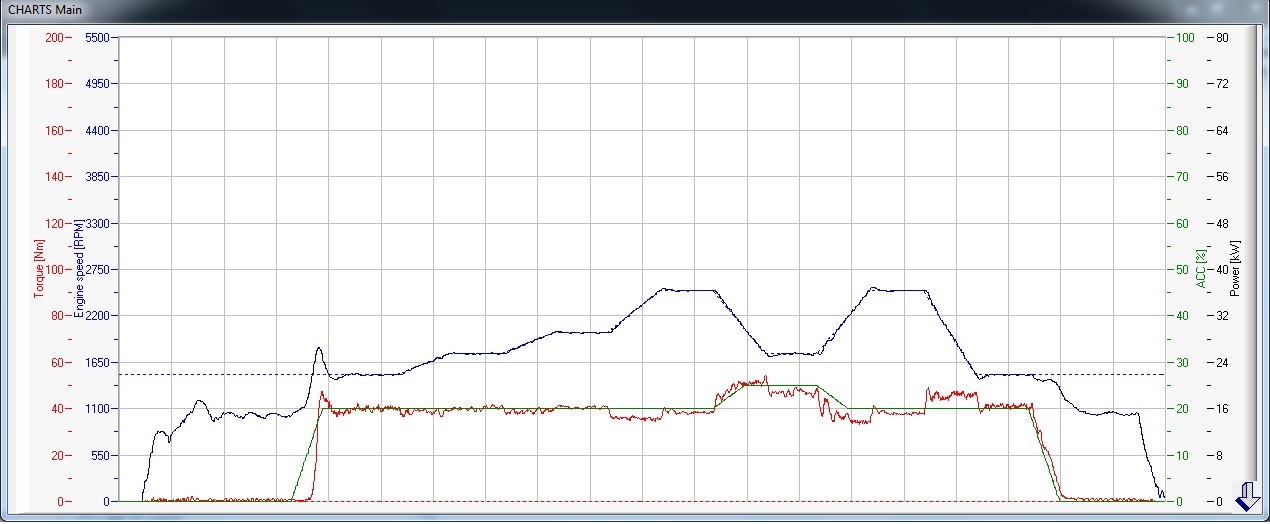Screen dimensions: 1270x524
Task: Select the Engine speed [RPM] axis label
Action: pyautogui.click(x=78, y=269)
